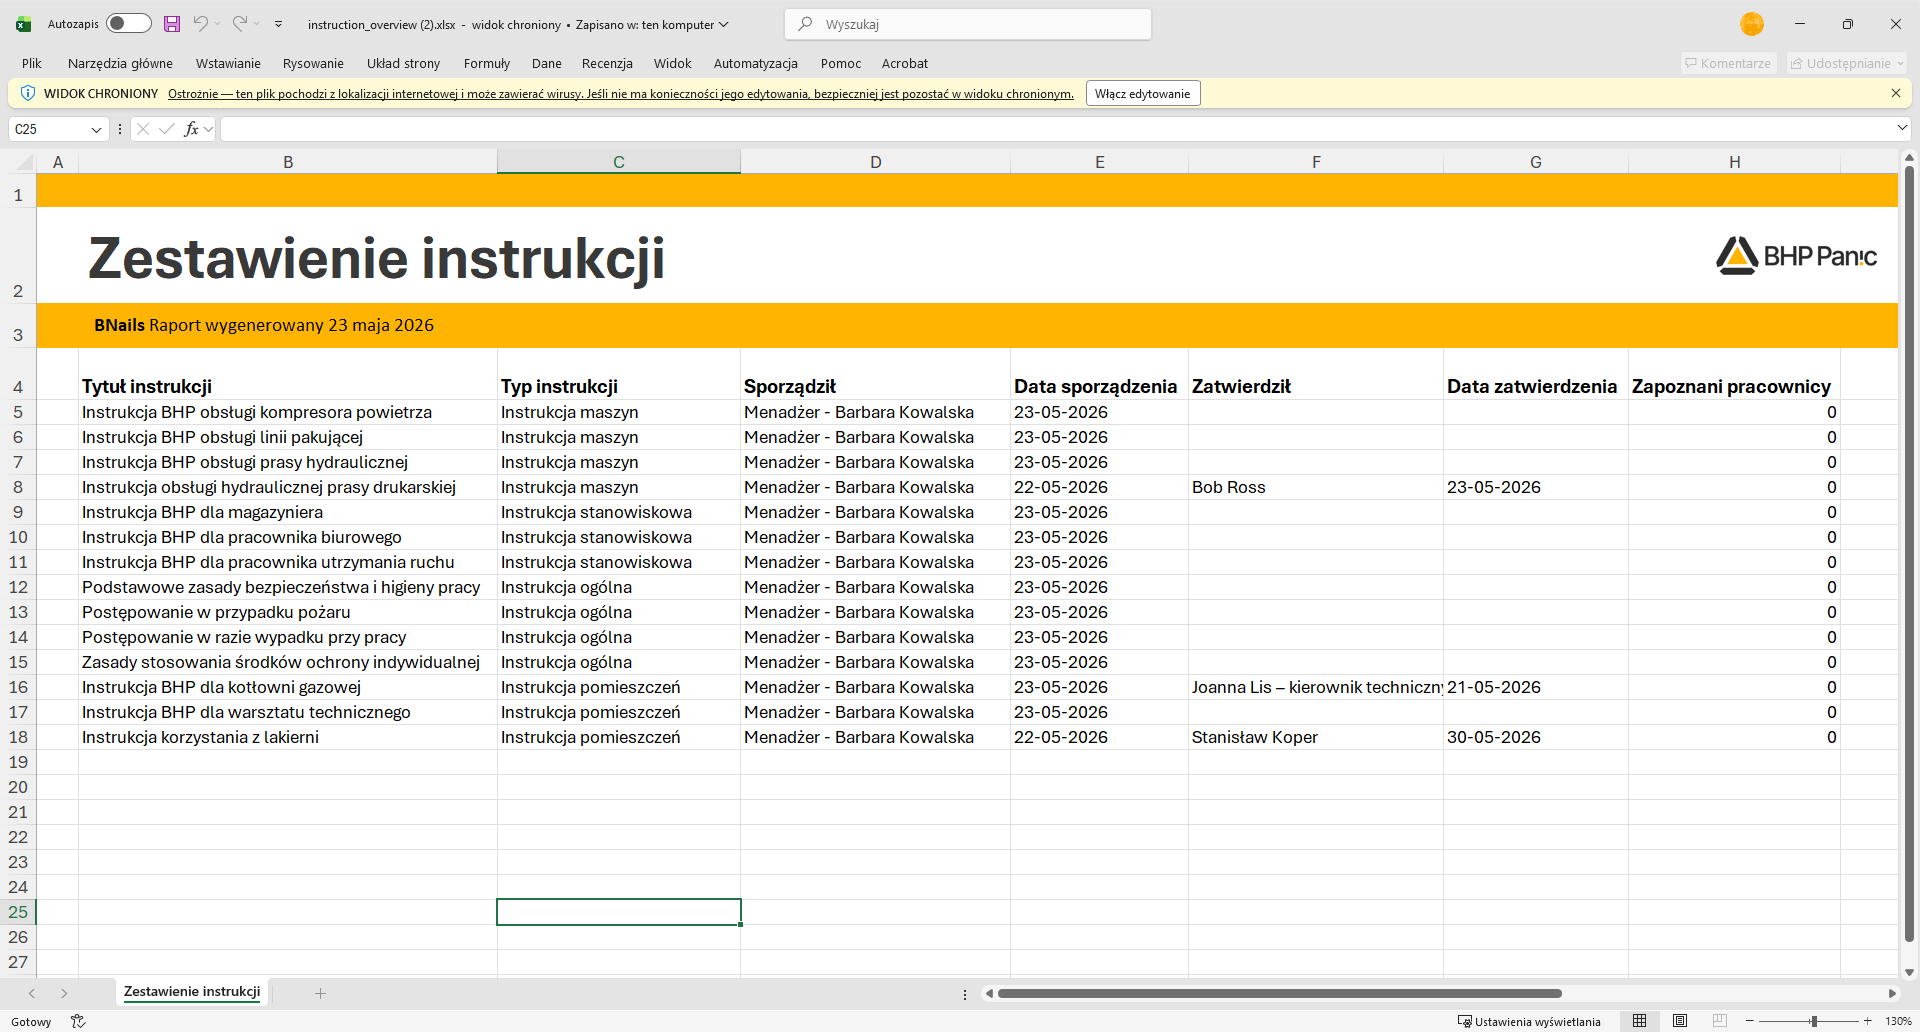Expand the formula bar chevron
The image size is (1920, 1032).
(x=1902, y=128)
